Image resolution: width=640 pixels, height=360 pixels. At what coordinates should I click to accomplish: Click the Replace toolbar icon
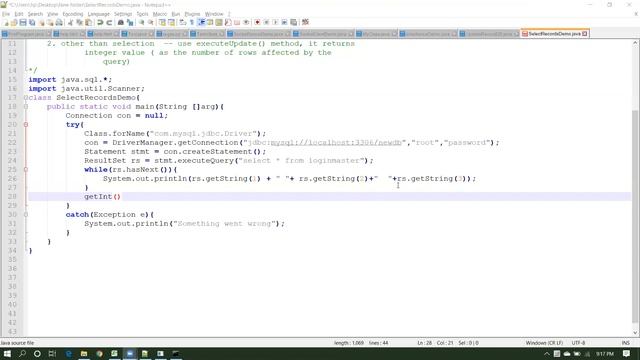(130, 22)
